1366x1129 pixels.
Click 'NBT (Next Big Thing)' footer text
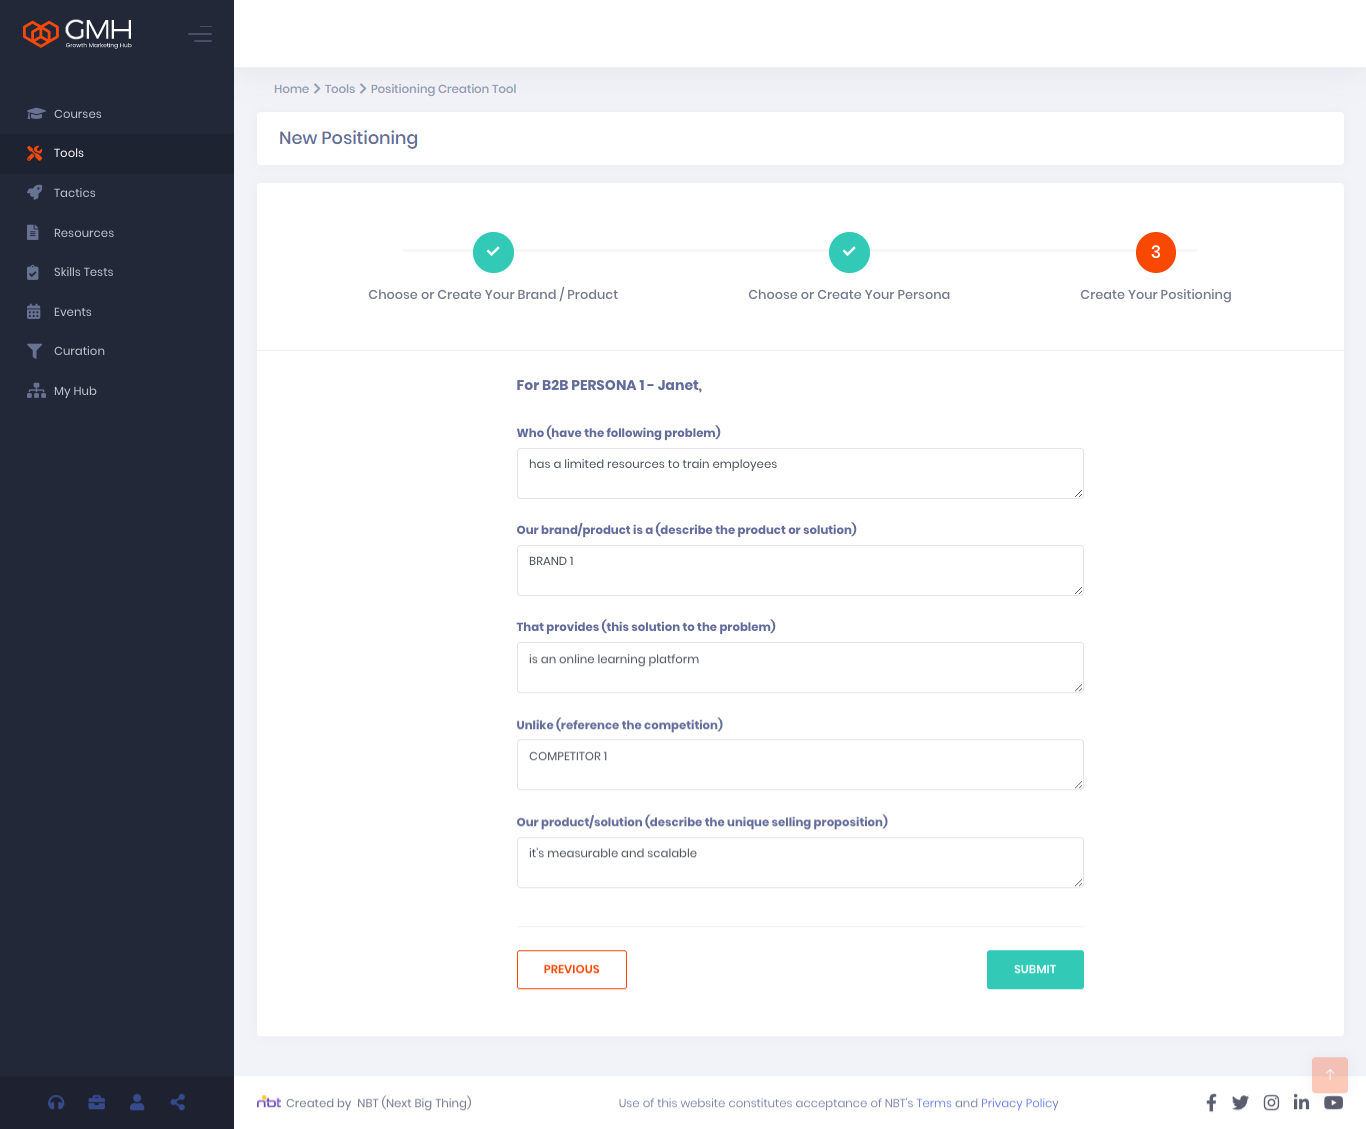414,1103
